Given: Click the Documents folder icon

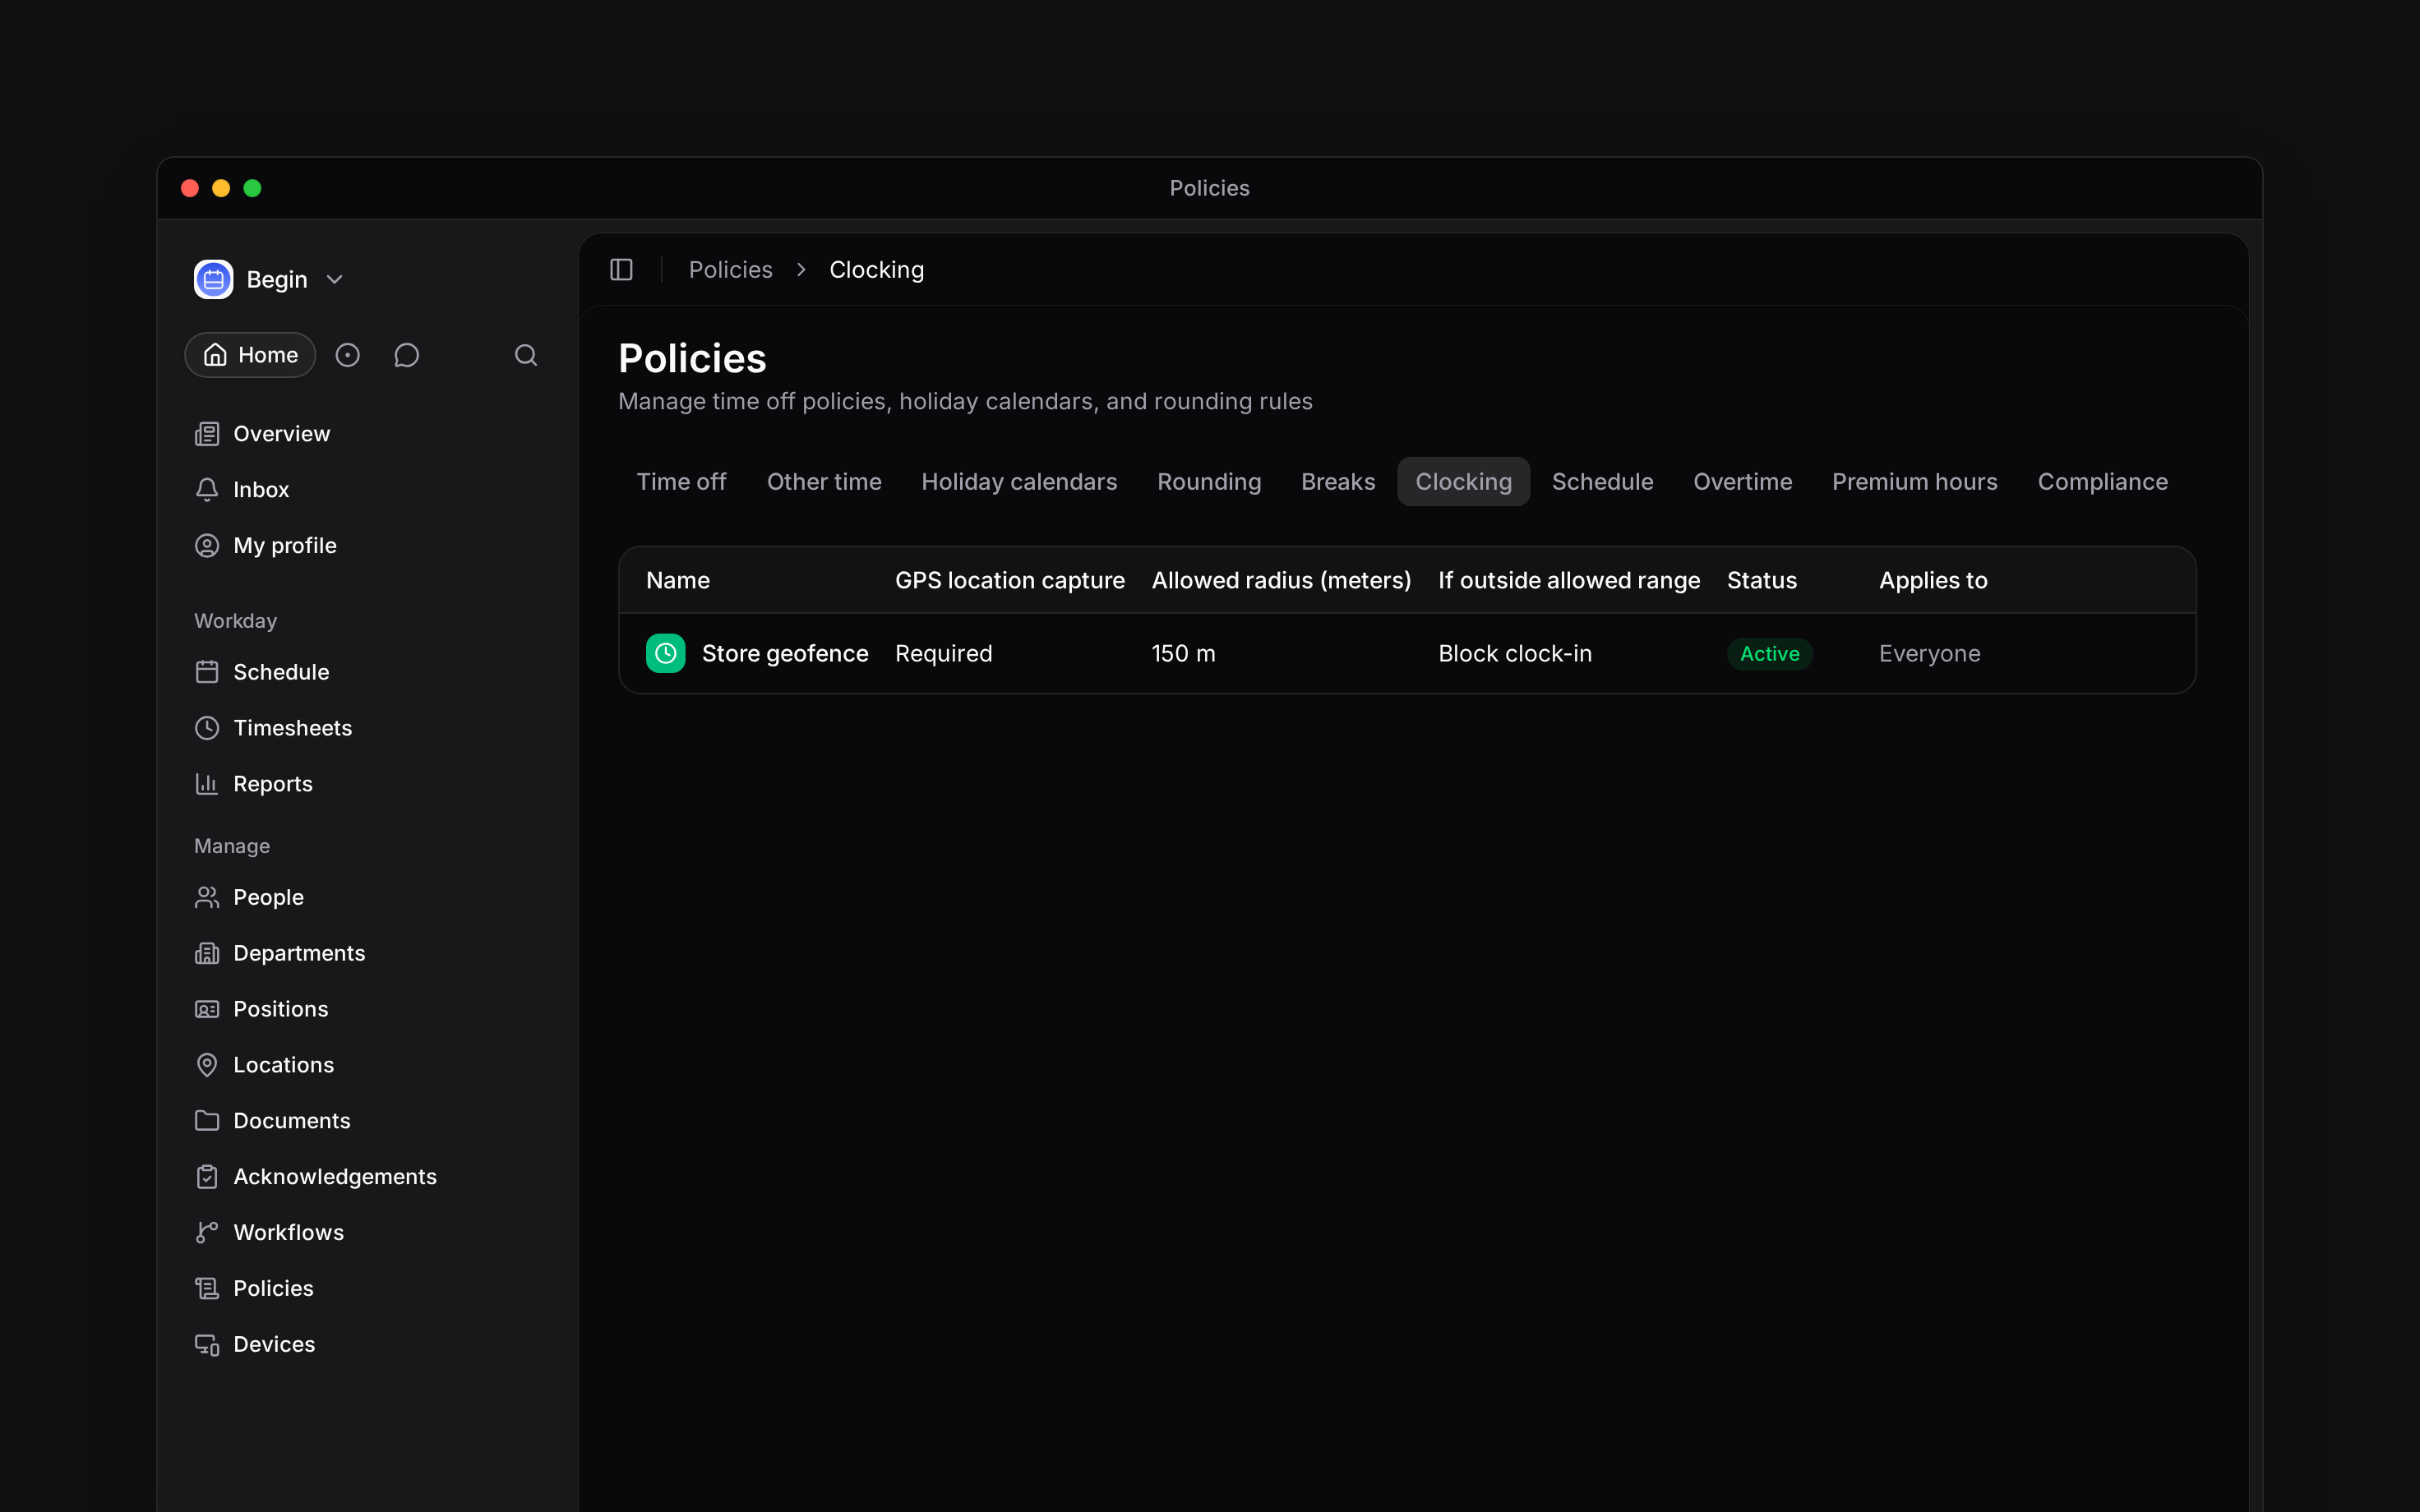Looking at the screenshot, I should tap(207, 1121).
